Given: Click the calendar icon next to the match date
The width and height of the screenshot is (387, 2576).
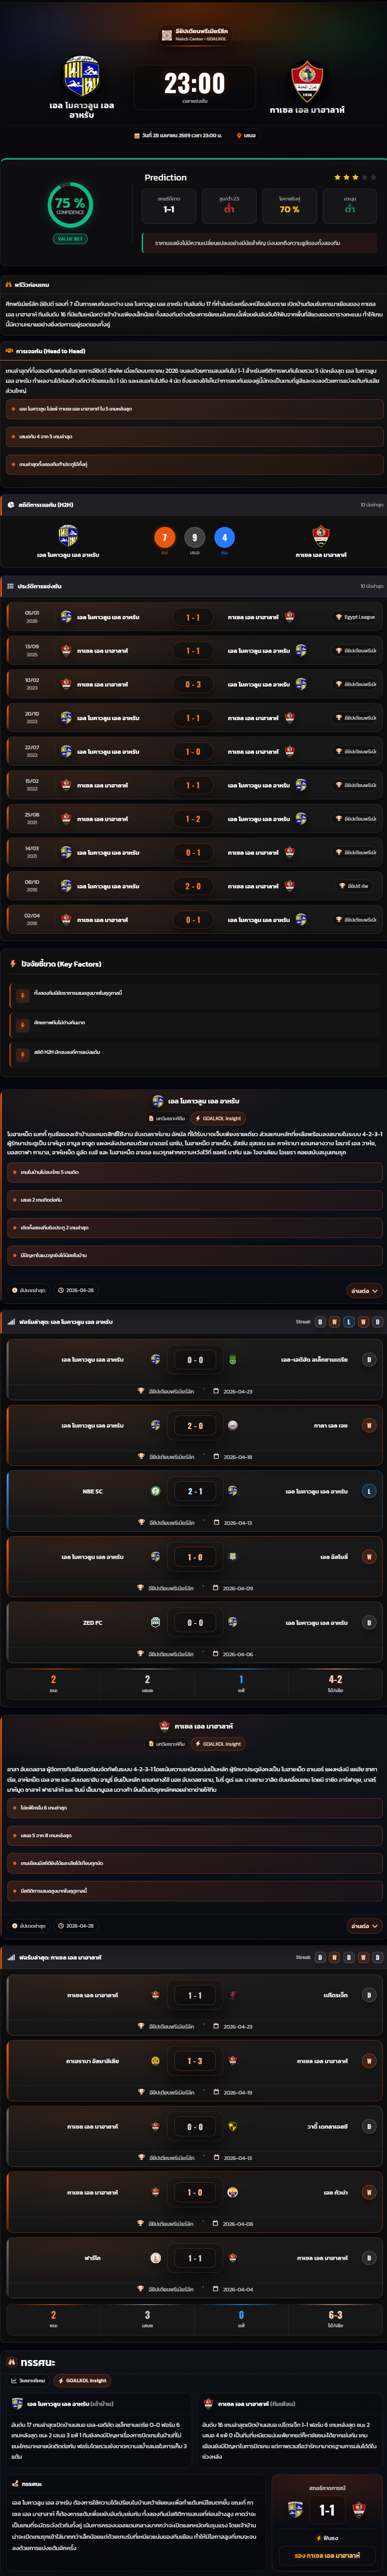Looking at the screenshot, I should coord(137,135).
